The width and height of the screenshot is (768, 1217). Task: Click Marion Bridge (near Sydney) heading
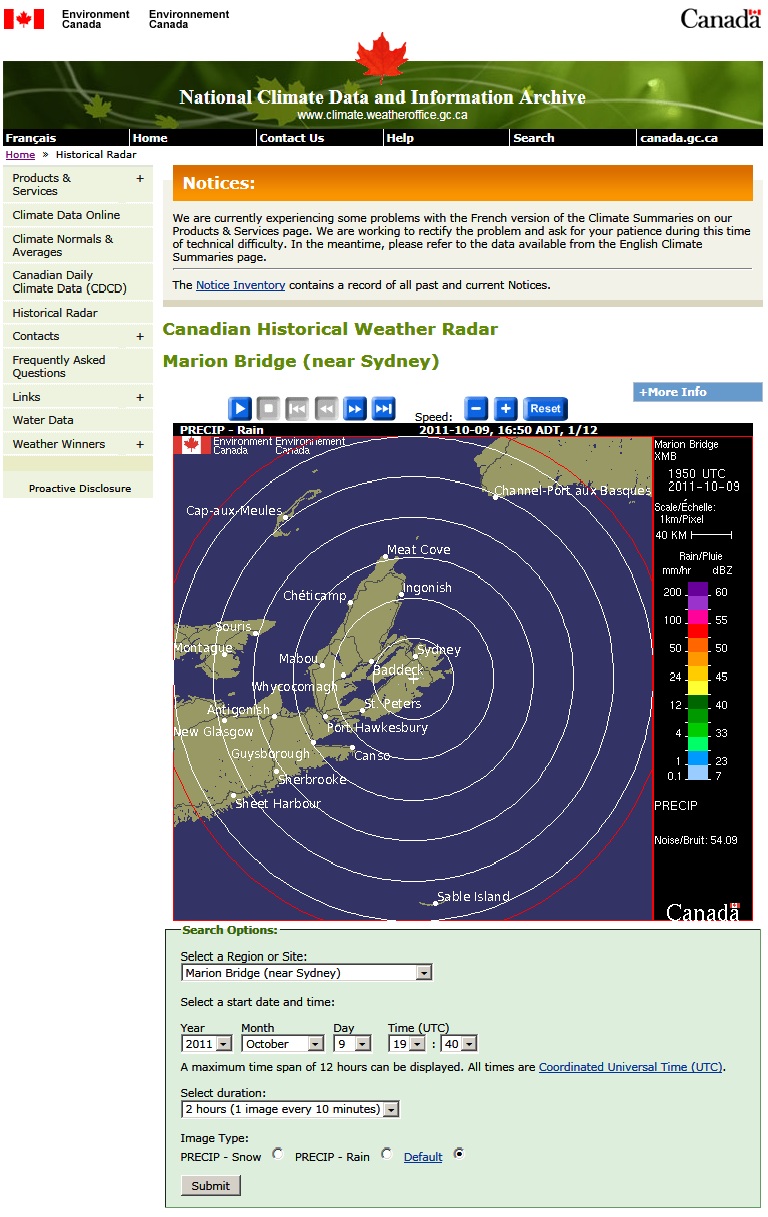[301, 361]
